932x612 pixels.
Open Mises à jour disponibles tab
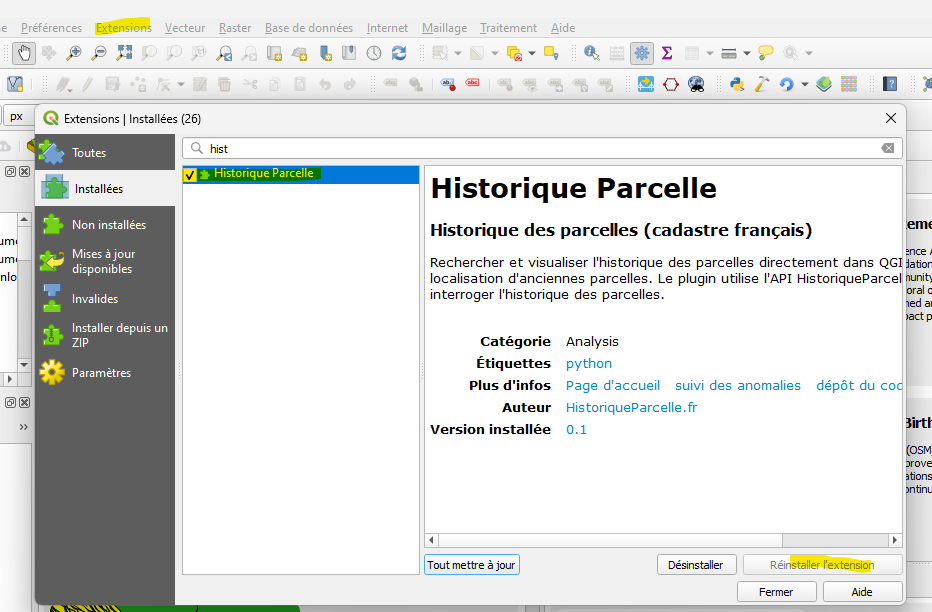click(105, 261)
